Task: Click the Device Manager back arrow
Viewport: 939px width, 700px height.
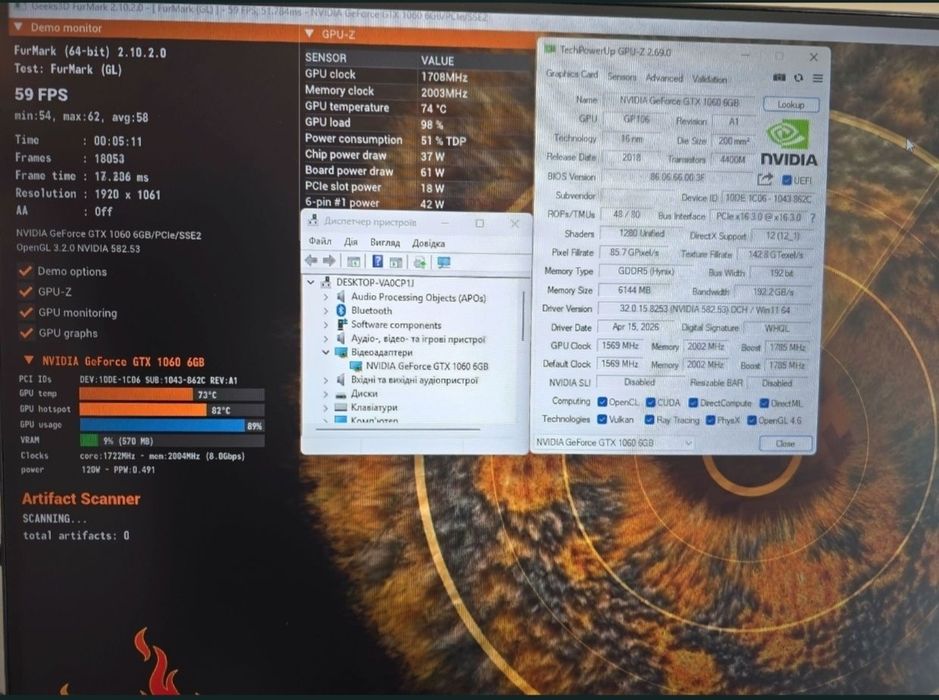Action: [x=311, y=260]
